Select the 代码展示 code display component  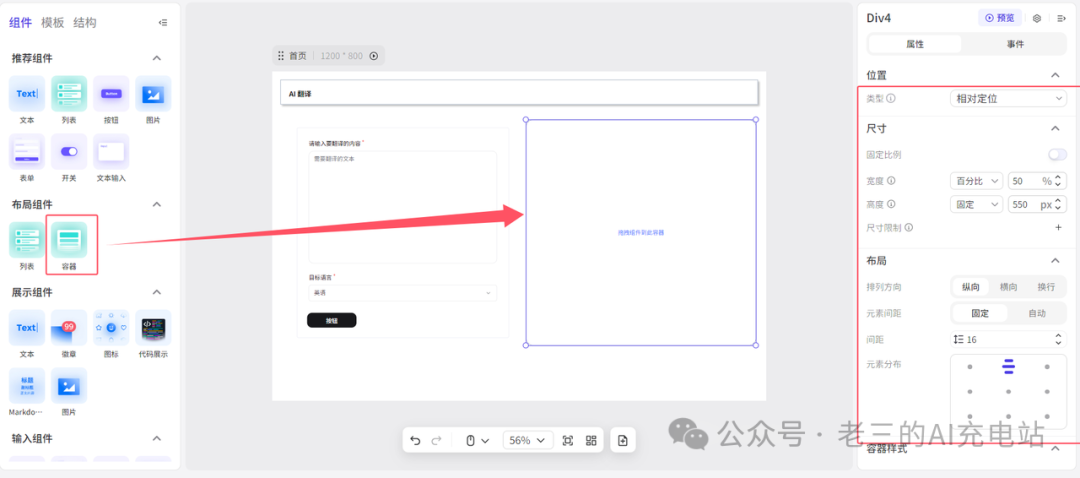coord(153,327)
